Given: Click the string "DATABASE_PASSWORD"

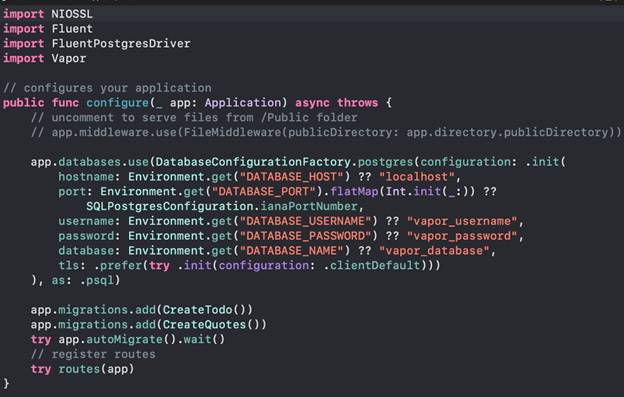Looking at the screenshot, I should tap(305, 235).
